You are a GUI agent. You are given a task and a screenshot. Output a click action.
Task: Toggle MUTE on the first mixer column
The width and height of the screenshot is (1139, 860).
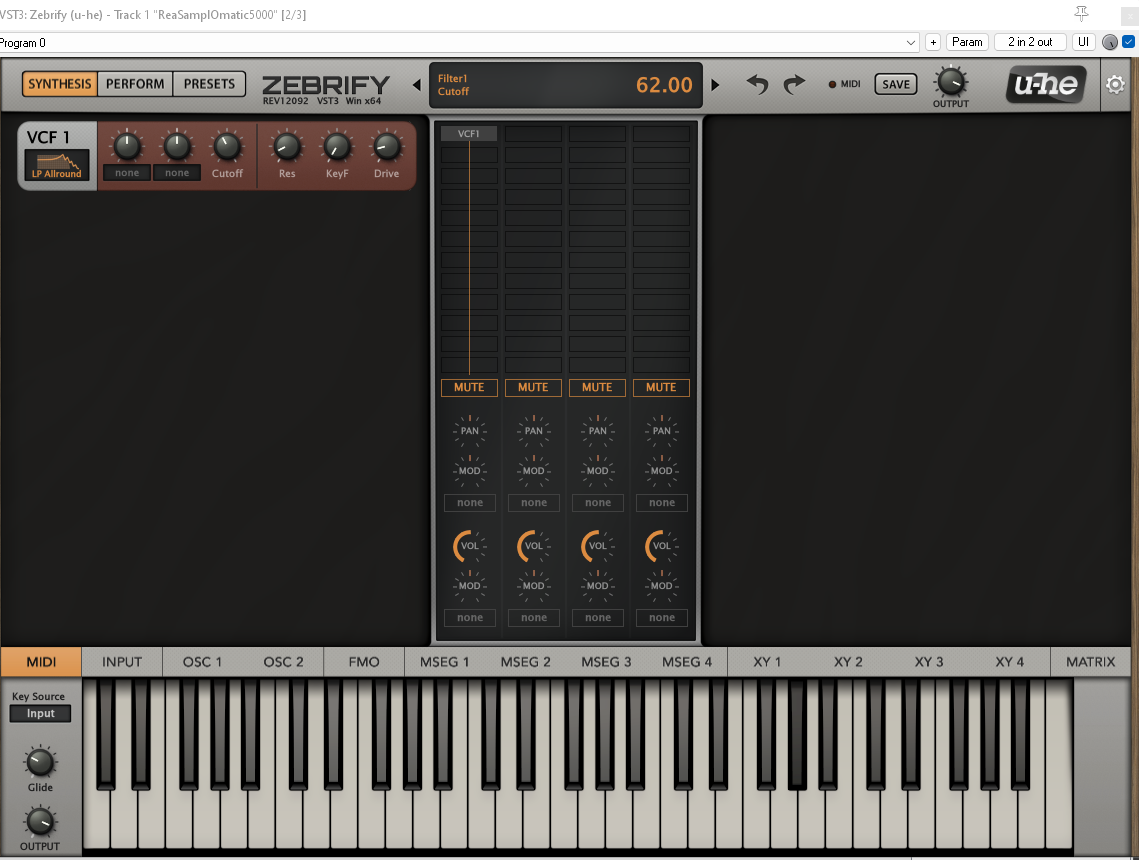[469, 388]
